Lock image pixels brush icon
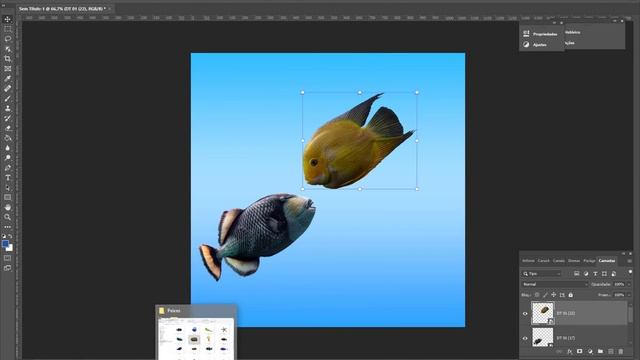The height and width of the screenshot is (360, 640). [x=545, y=295]
